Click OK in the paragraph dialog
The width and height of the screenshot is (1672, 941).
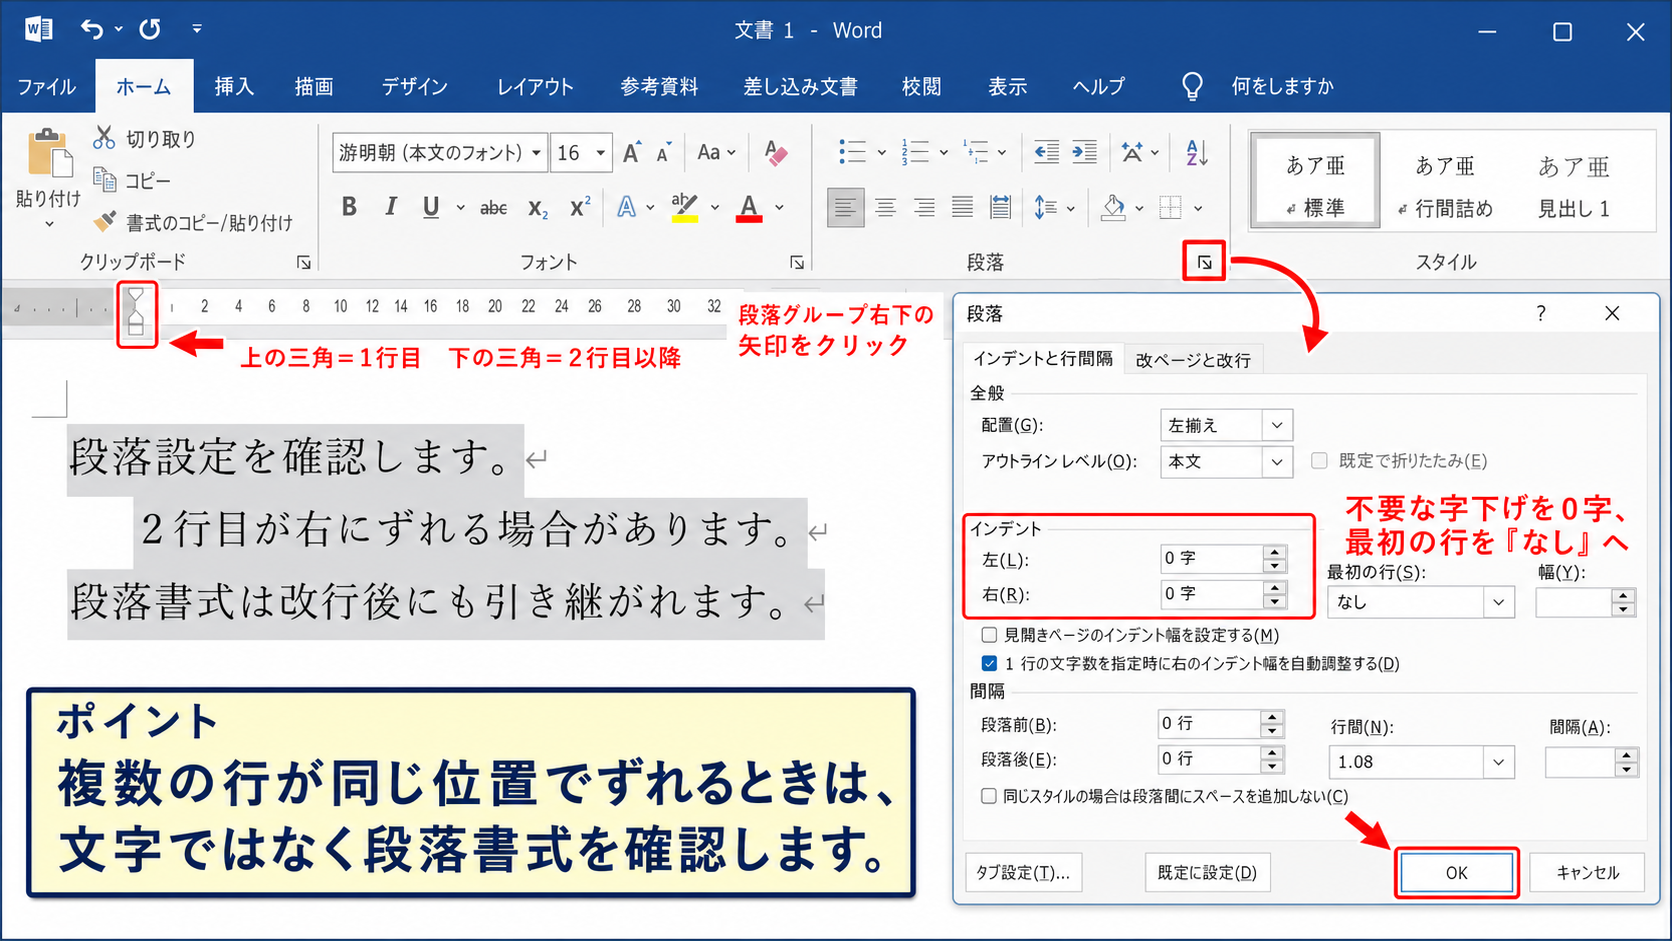[x=1456, y=873]
